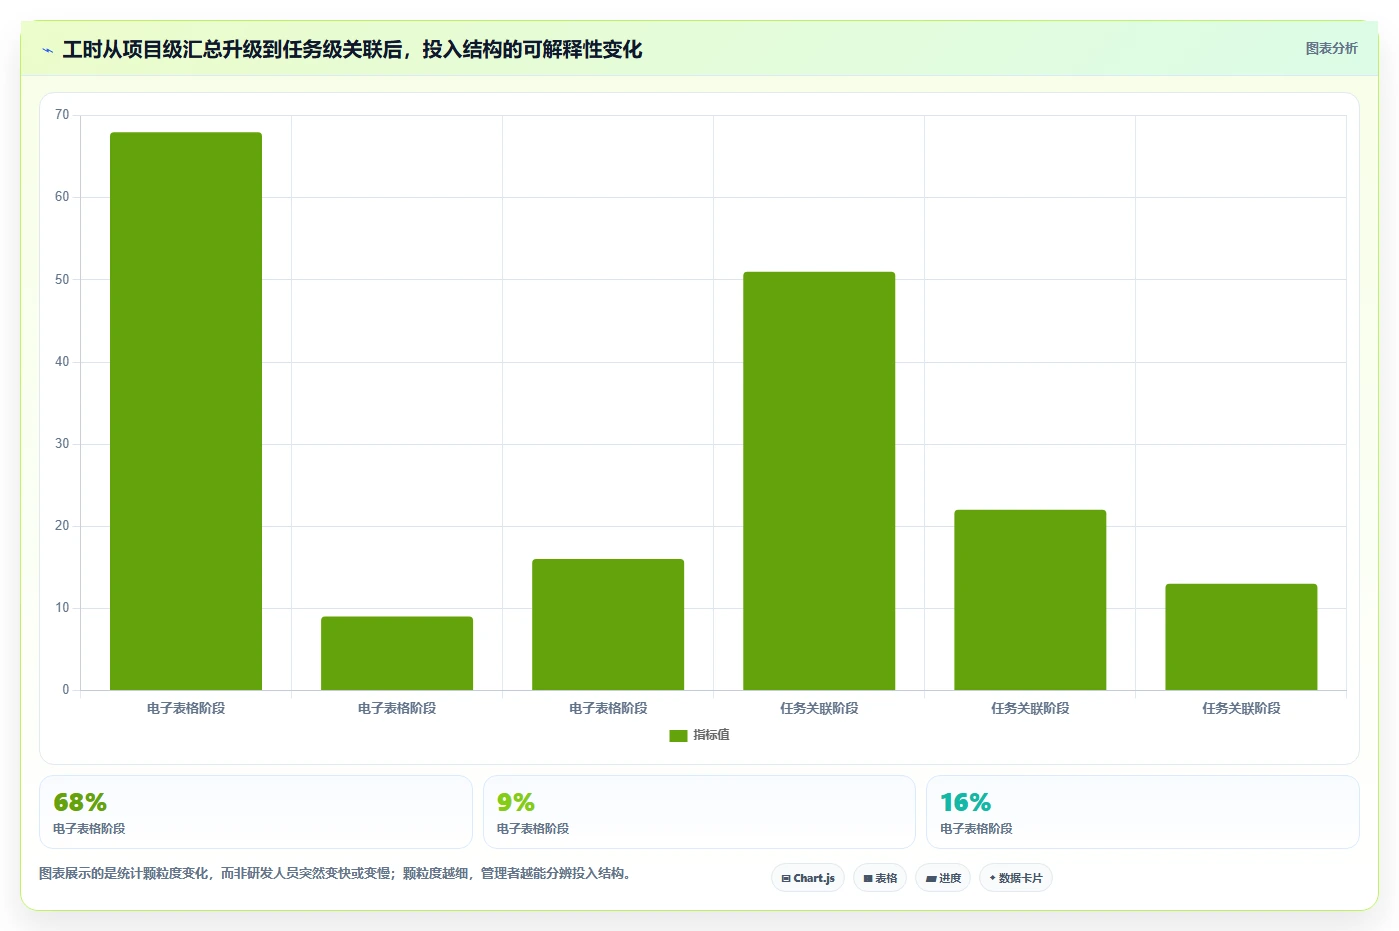1399x931 pixels.
Task: Click the y-axis tick label 0
Action: coord(66,690)
